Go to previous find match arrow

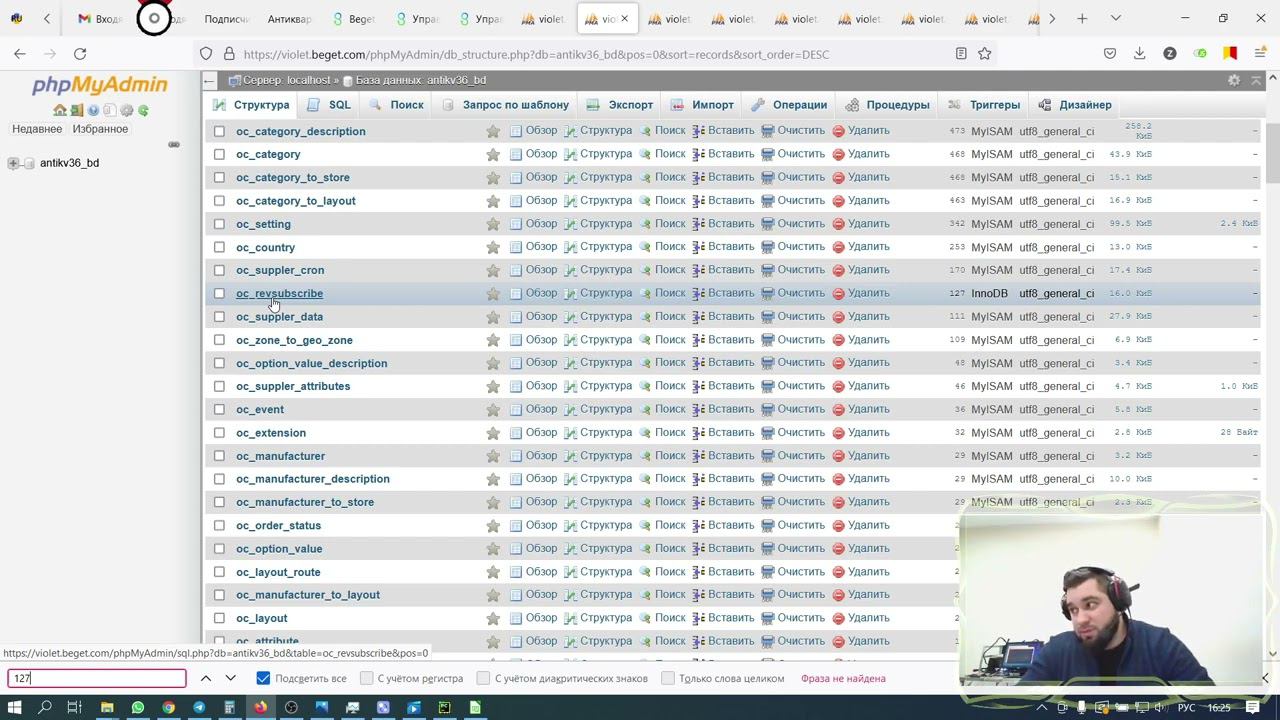(206, 678)
